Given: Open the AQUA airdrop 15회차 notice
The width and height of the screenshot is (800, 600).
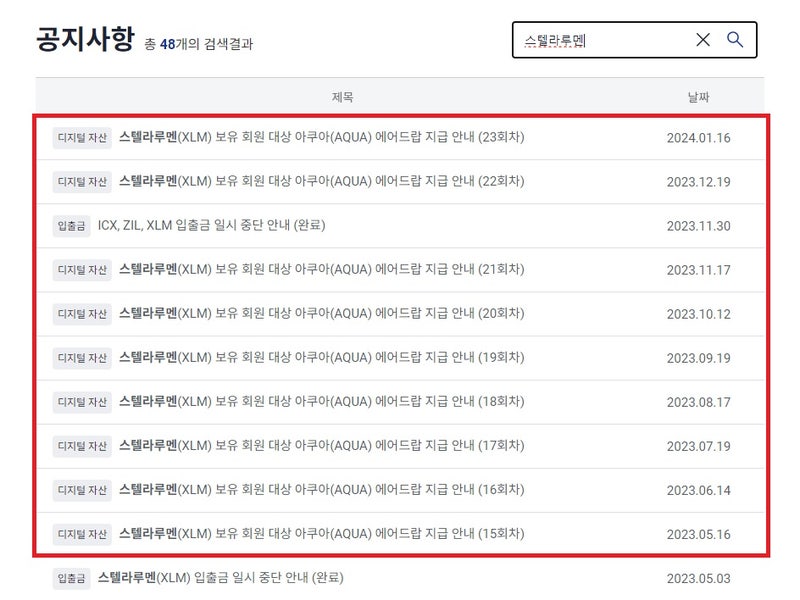Looking at the screenshot, I should point(321,534).
